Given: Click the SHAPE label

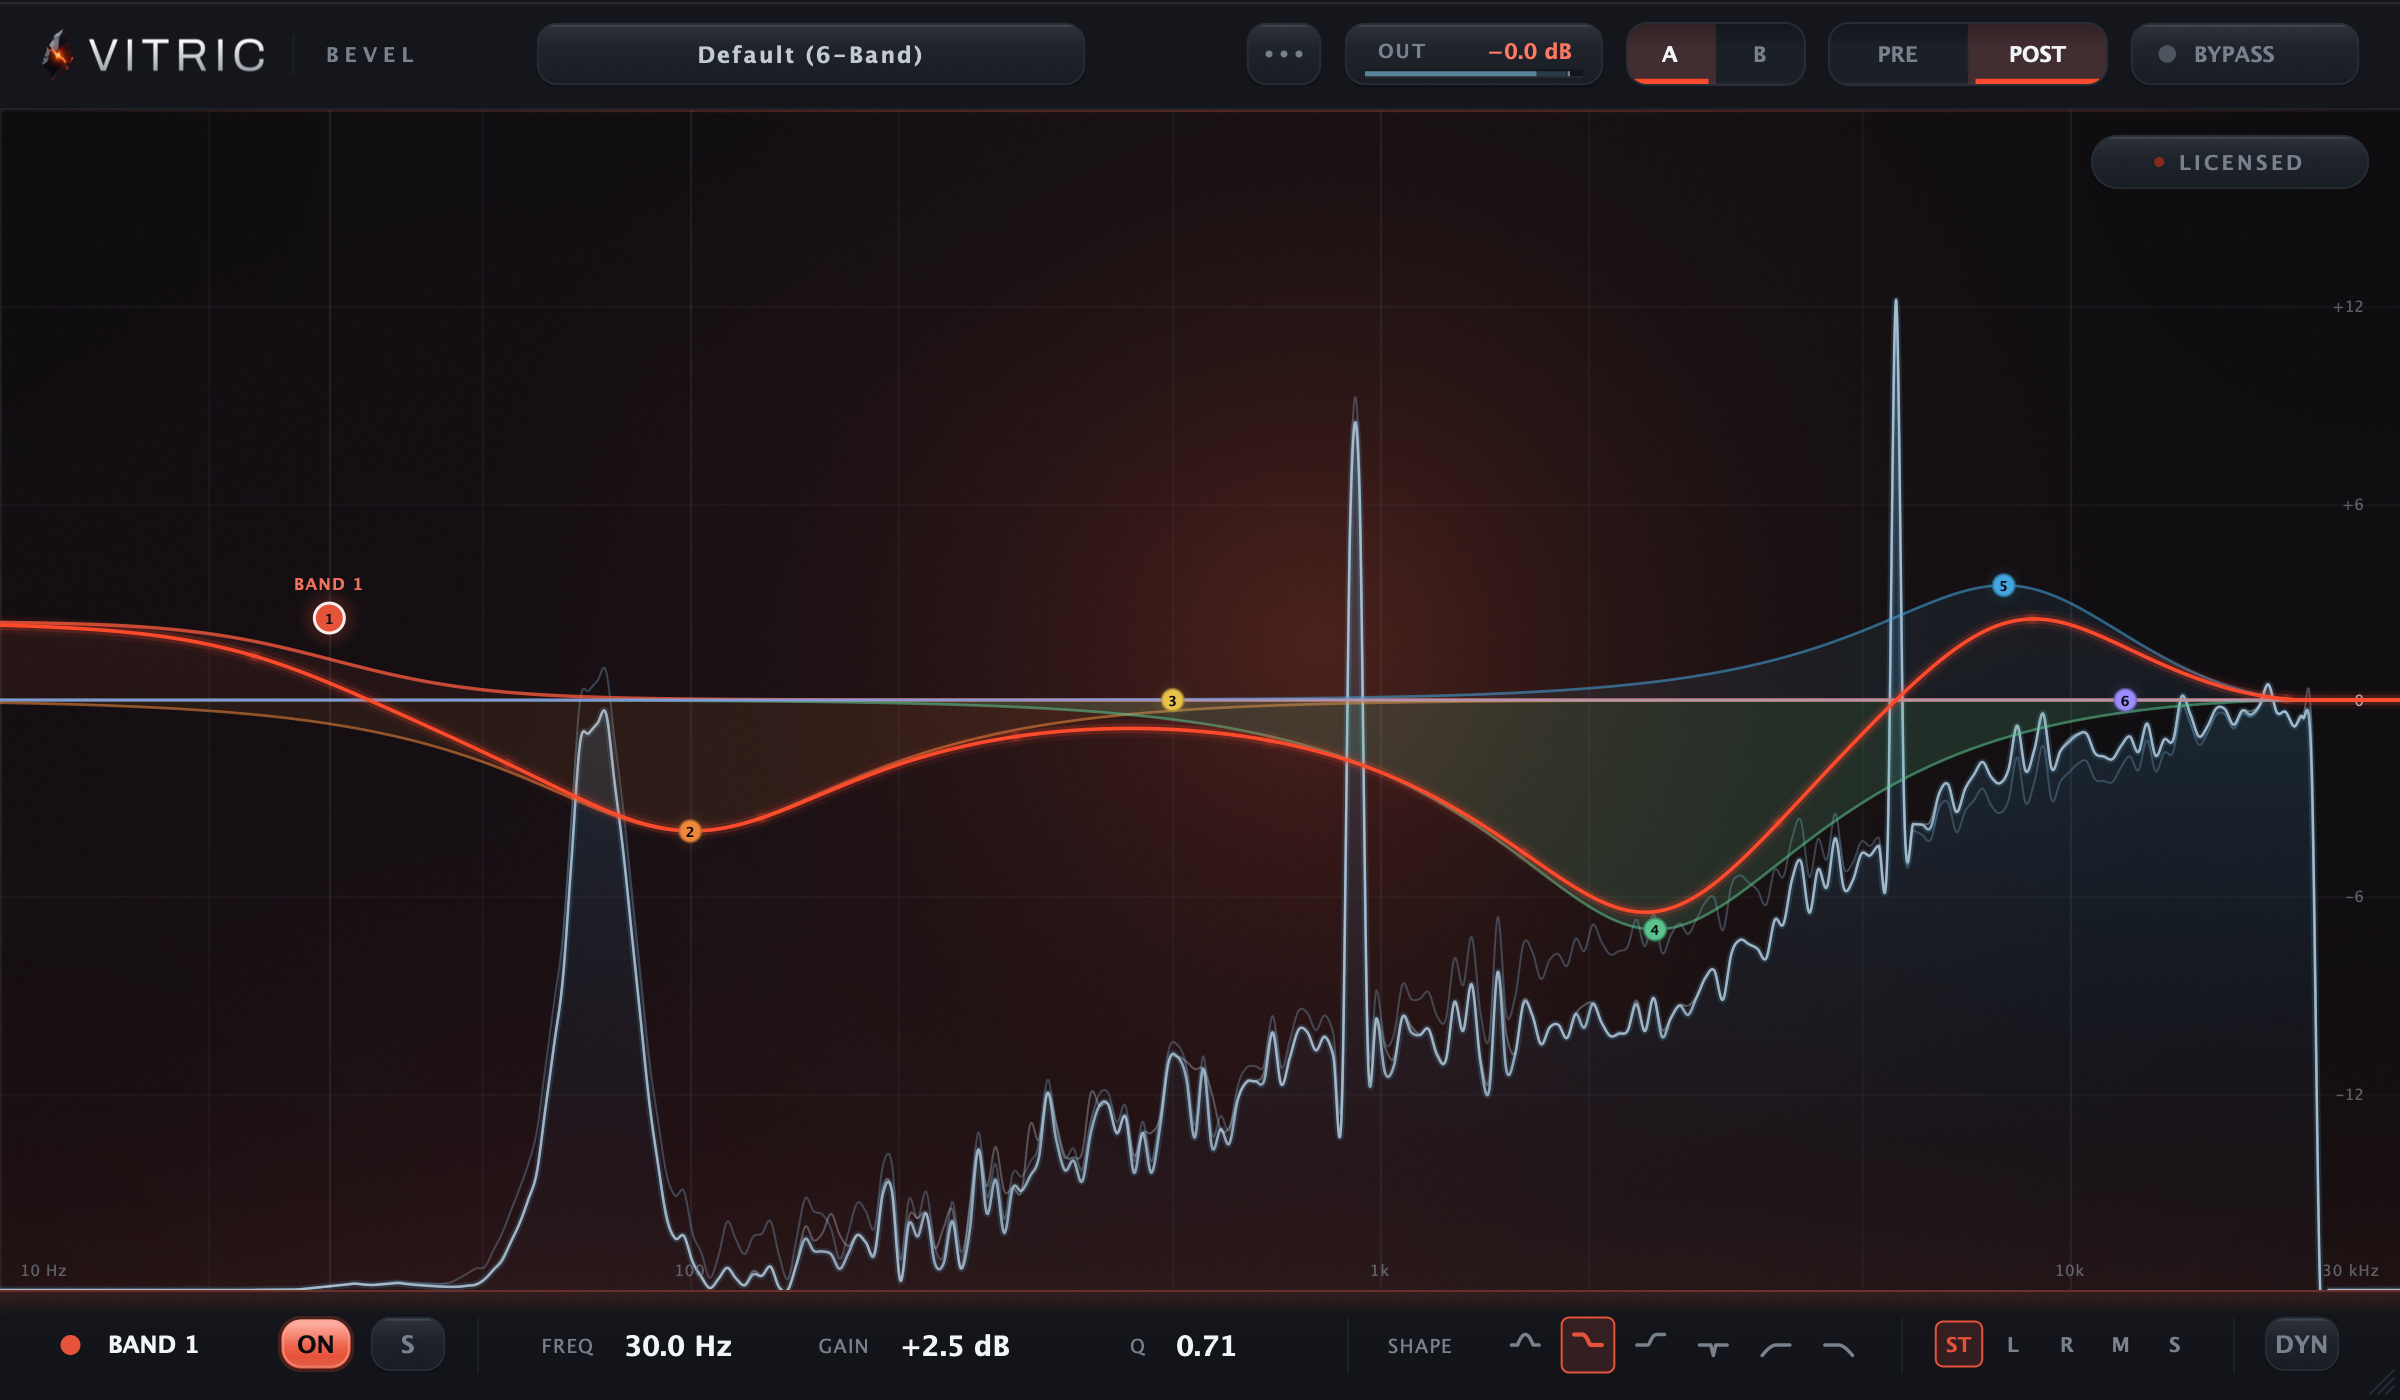Looking at the screenshot, I should [x=1420, y=1346].
